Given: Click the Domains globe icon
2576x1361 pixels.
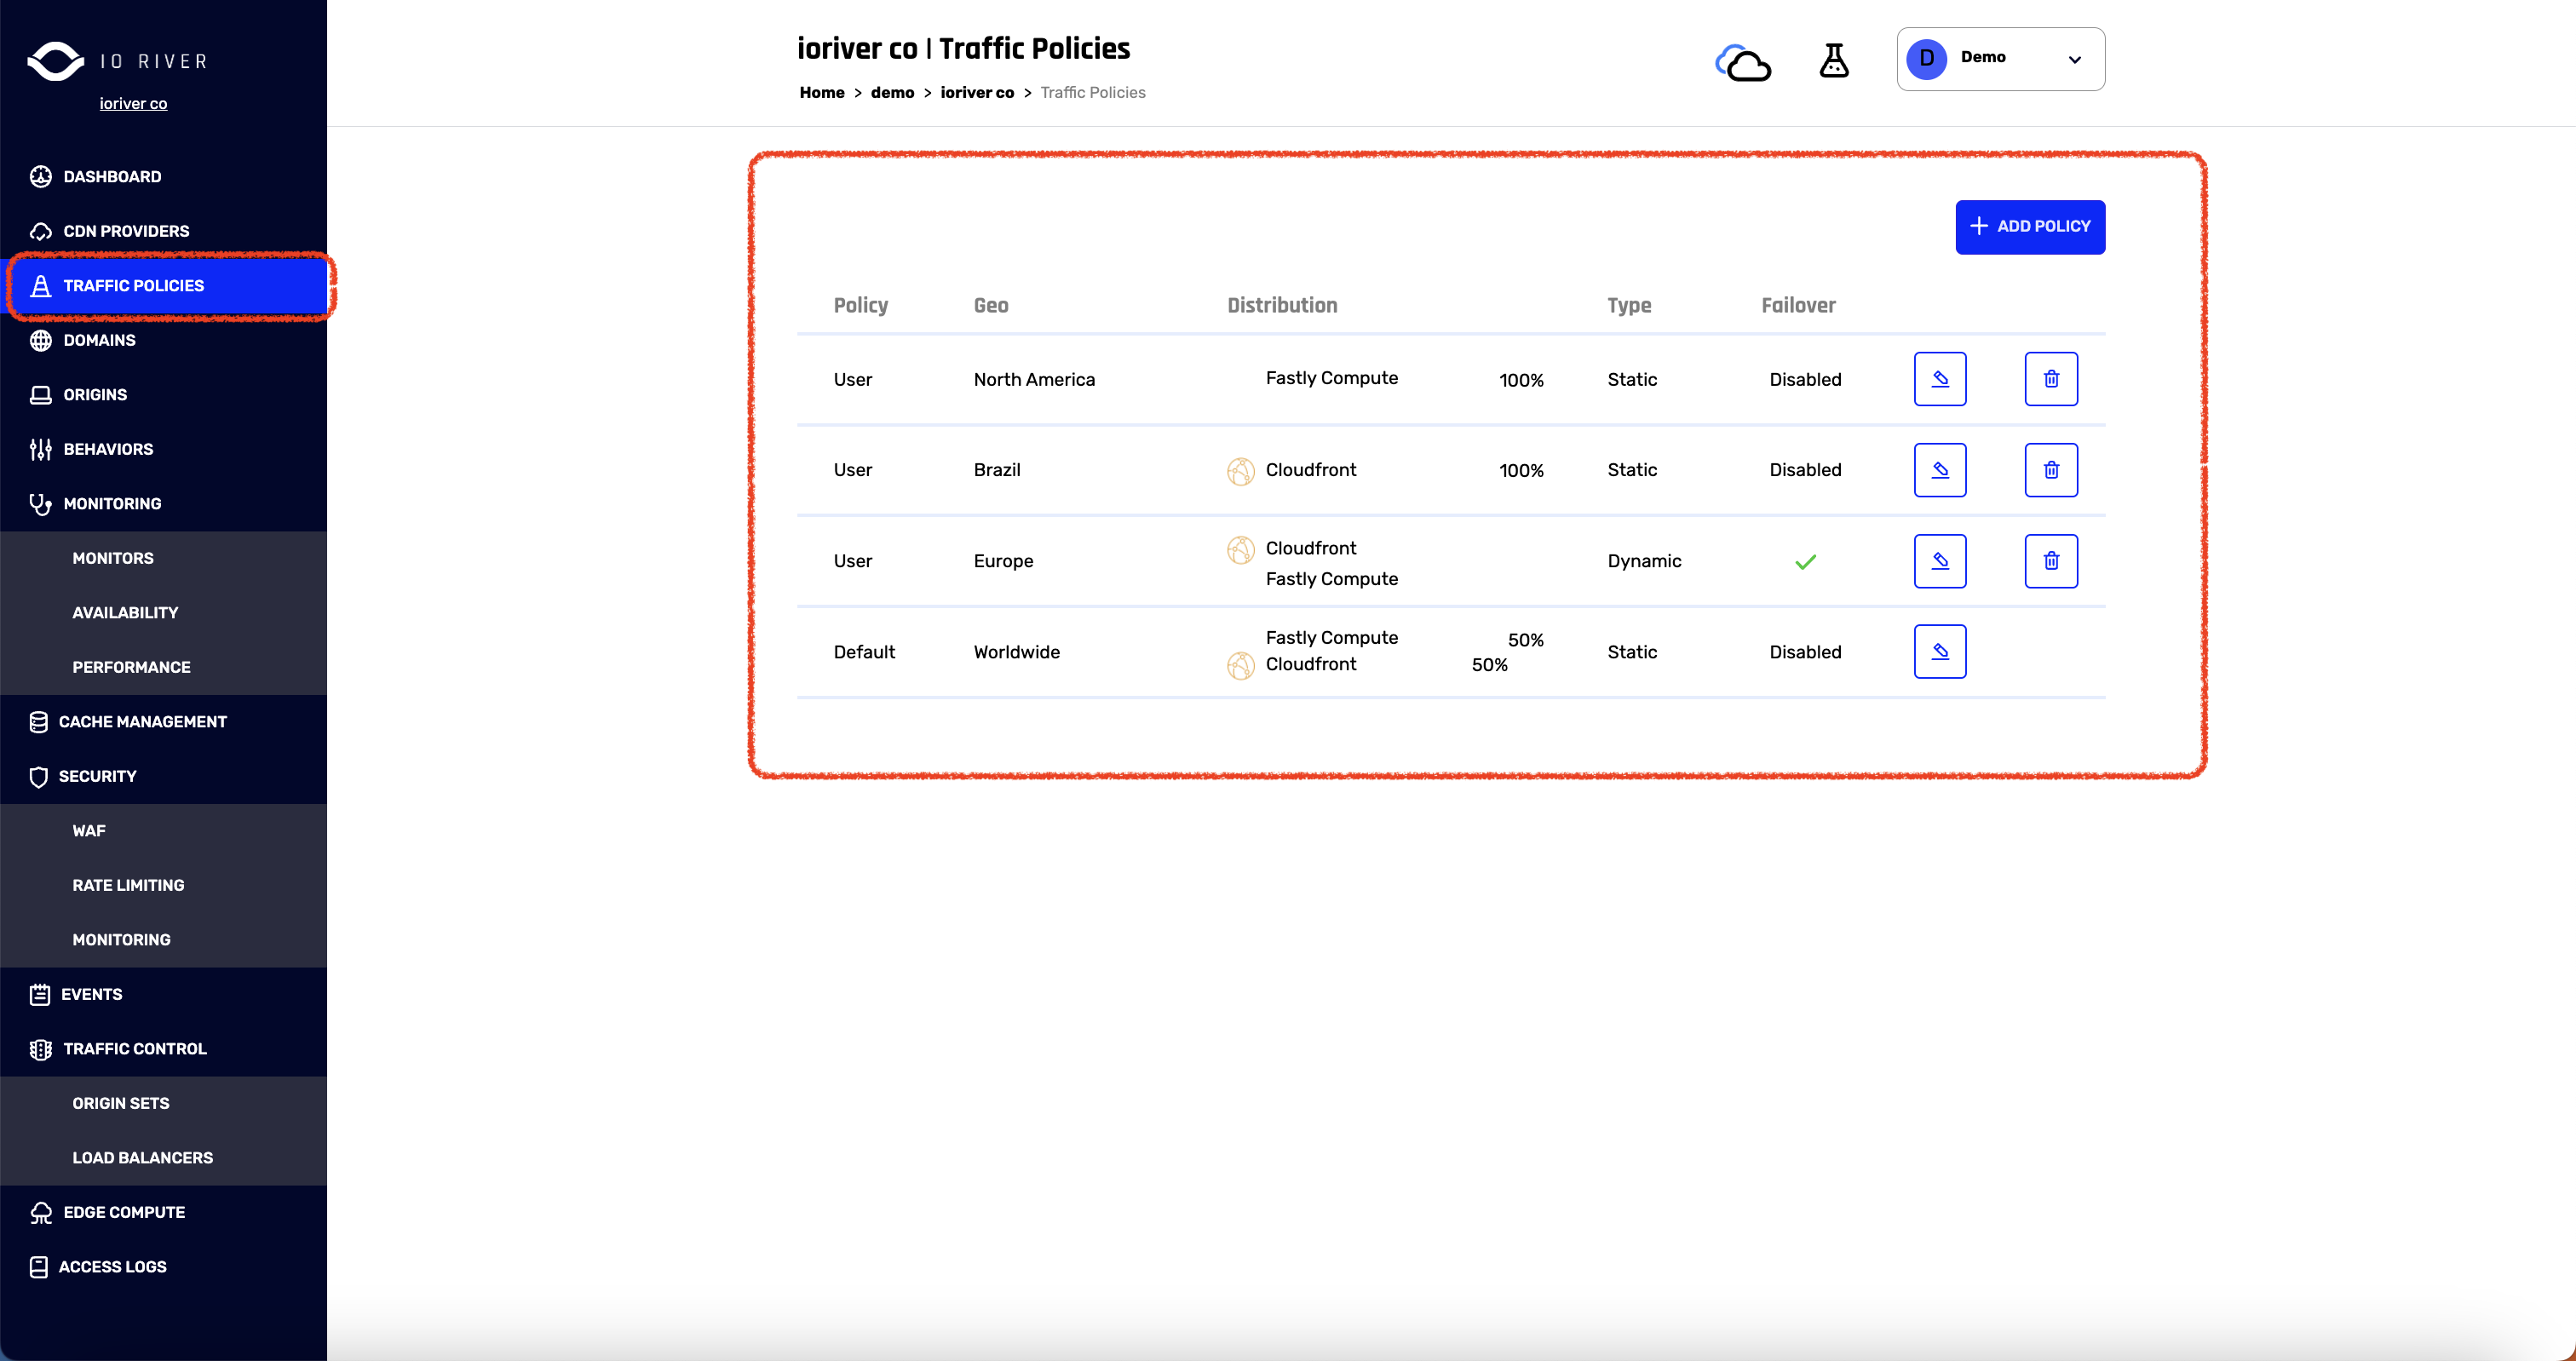Looking at the screenshot, I should [40, 340].
